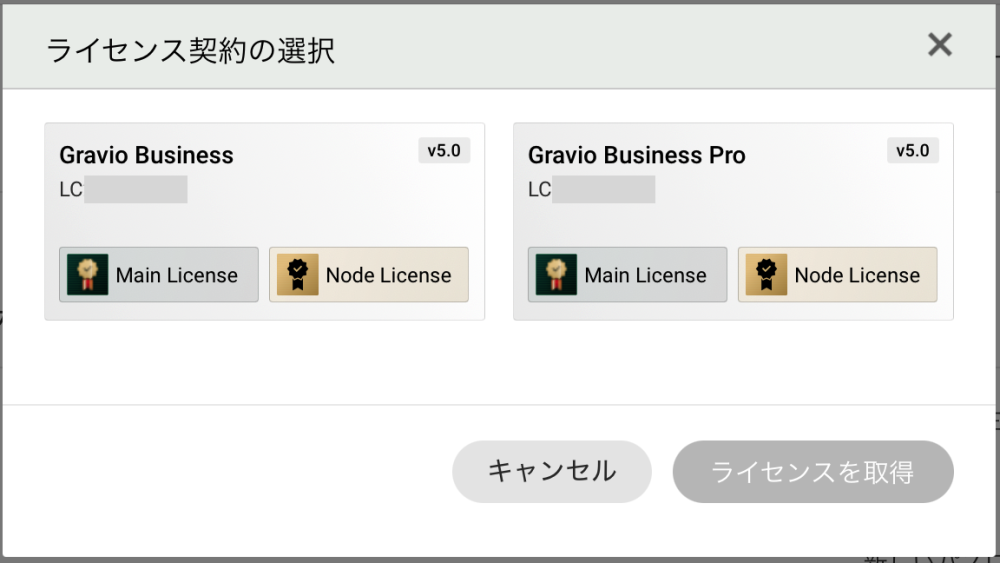The width and height of the screenshot is (1000, 563).
Task: Click the v5.0 badge on Gravio Business Pro card
Action: (913, 150)
